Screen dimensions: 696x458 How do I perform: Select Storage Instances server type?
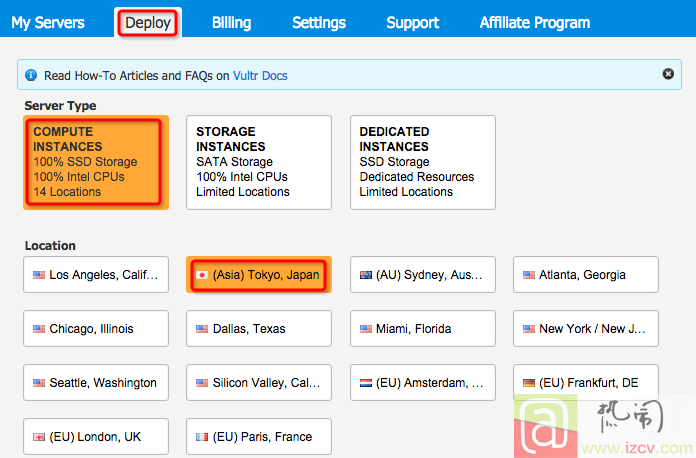point(259,162)
